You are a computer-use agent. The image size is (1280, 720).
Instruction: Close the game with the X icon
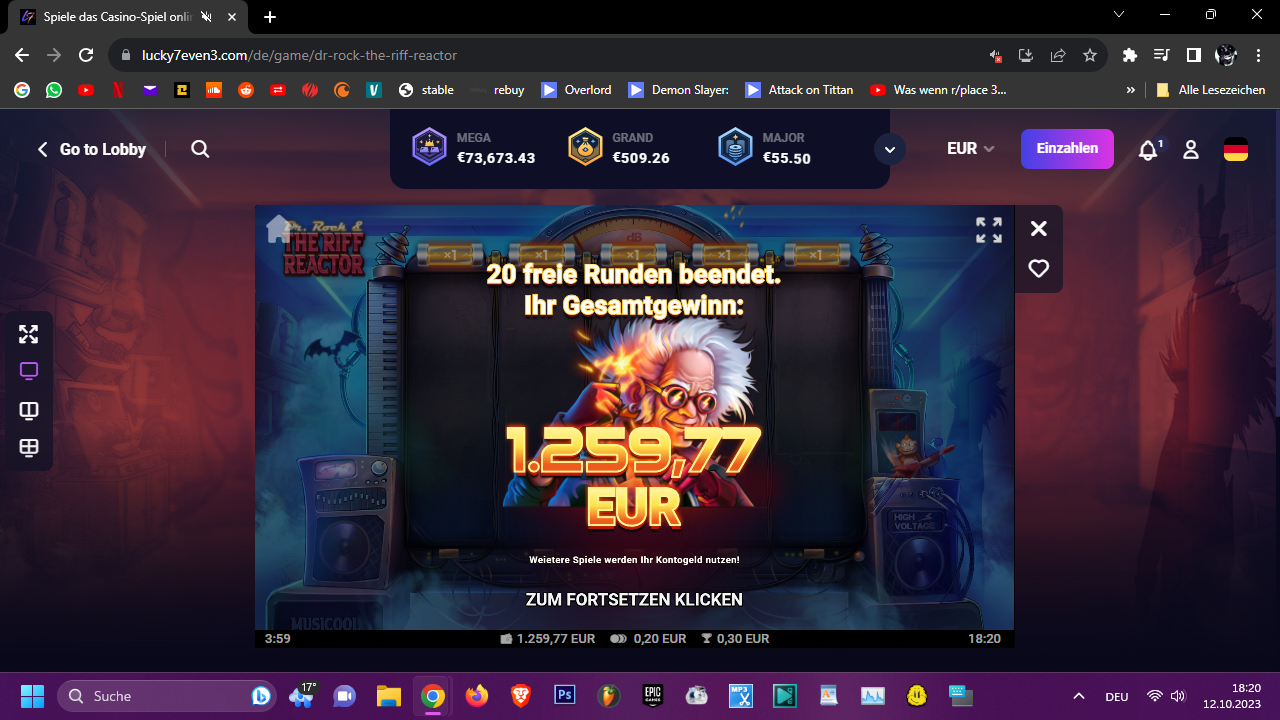[1039, 229]
